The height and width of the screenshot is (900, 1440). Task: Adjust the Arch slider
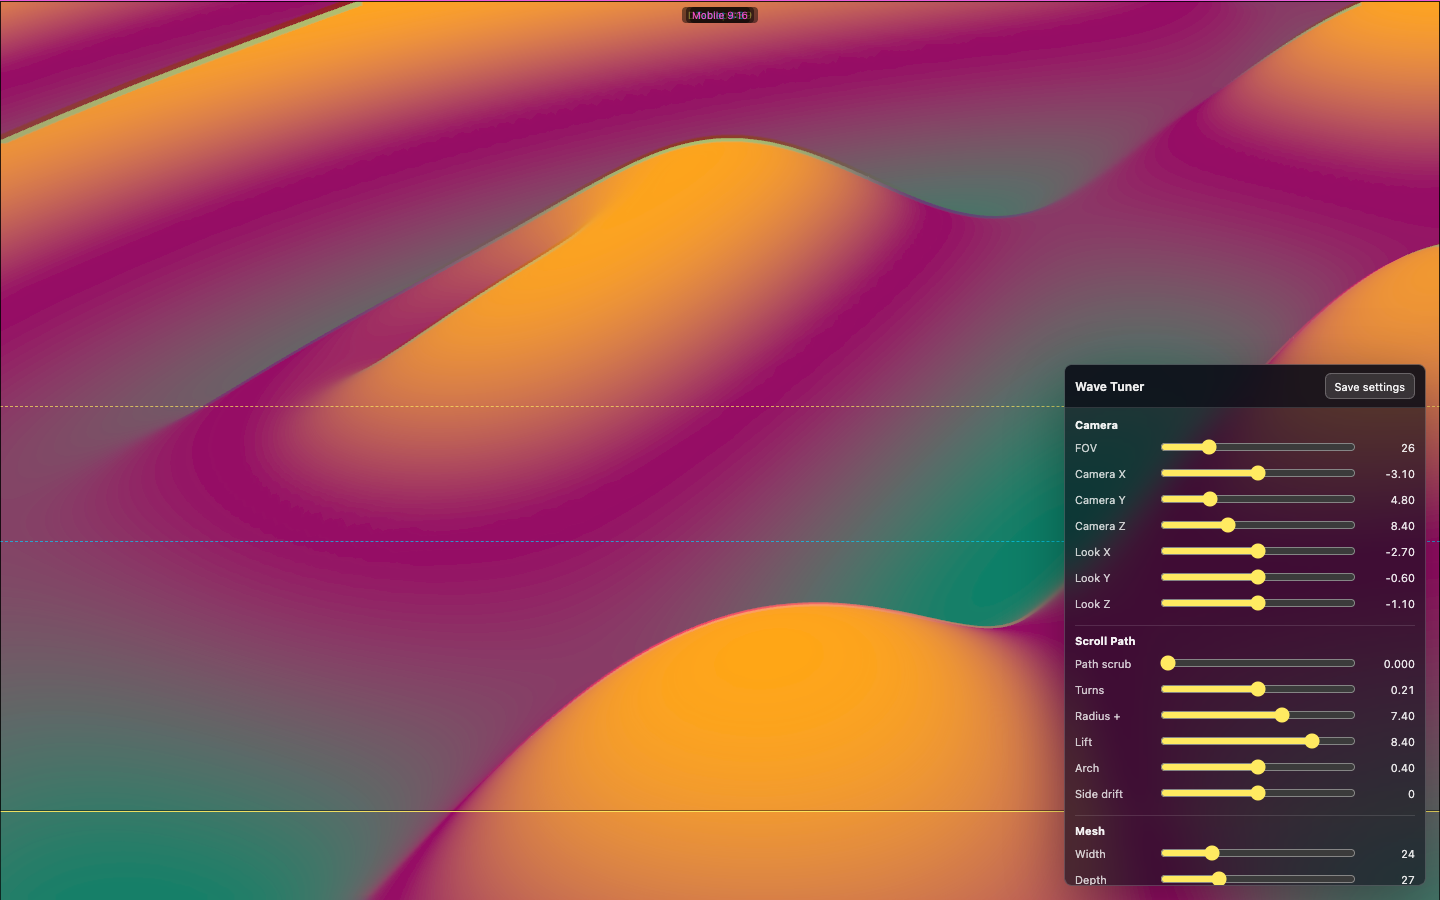click(x=1258, y=767)
